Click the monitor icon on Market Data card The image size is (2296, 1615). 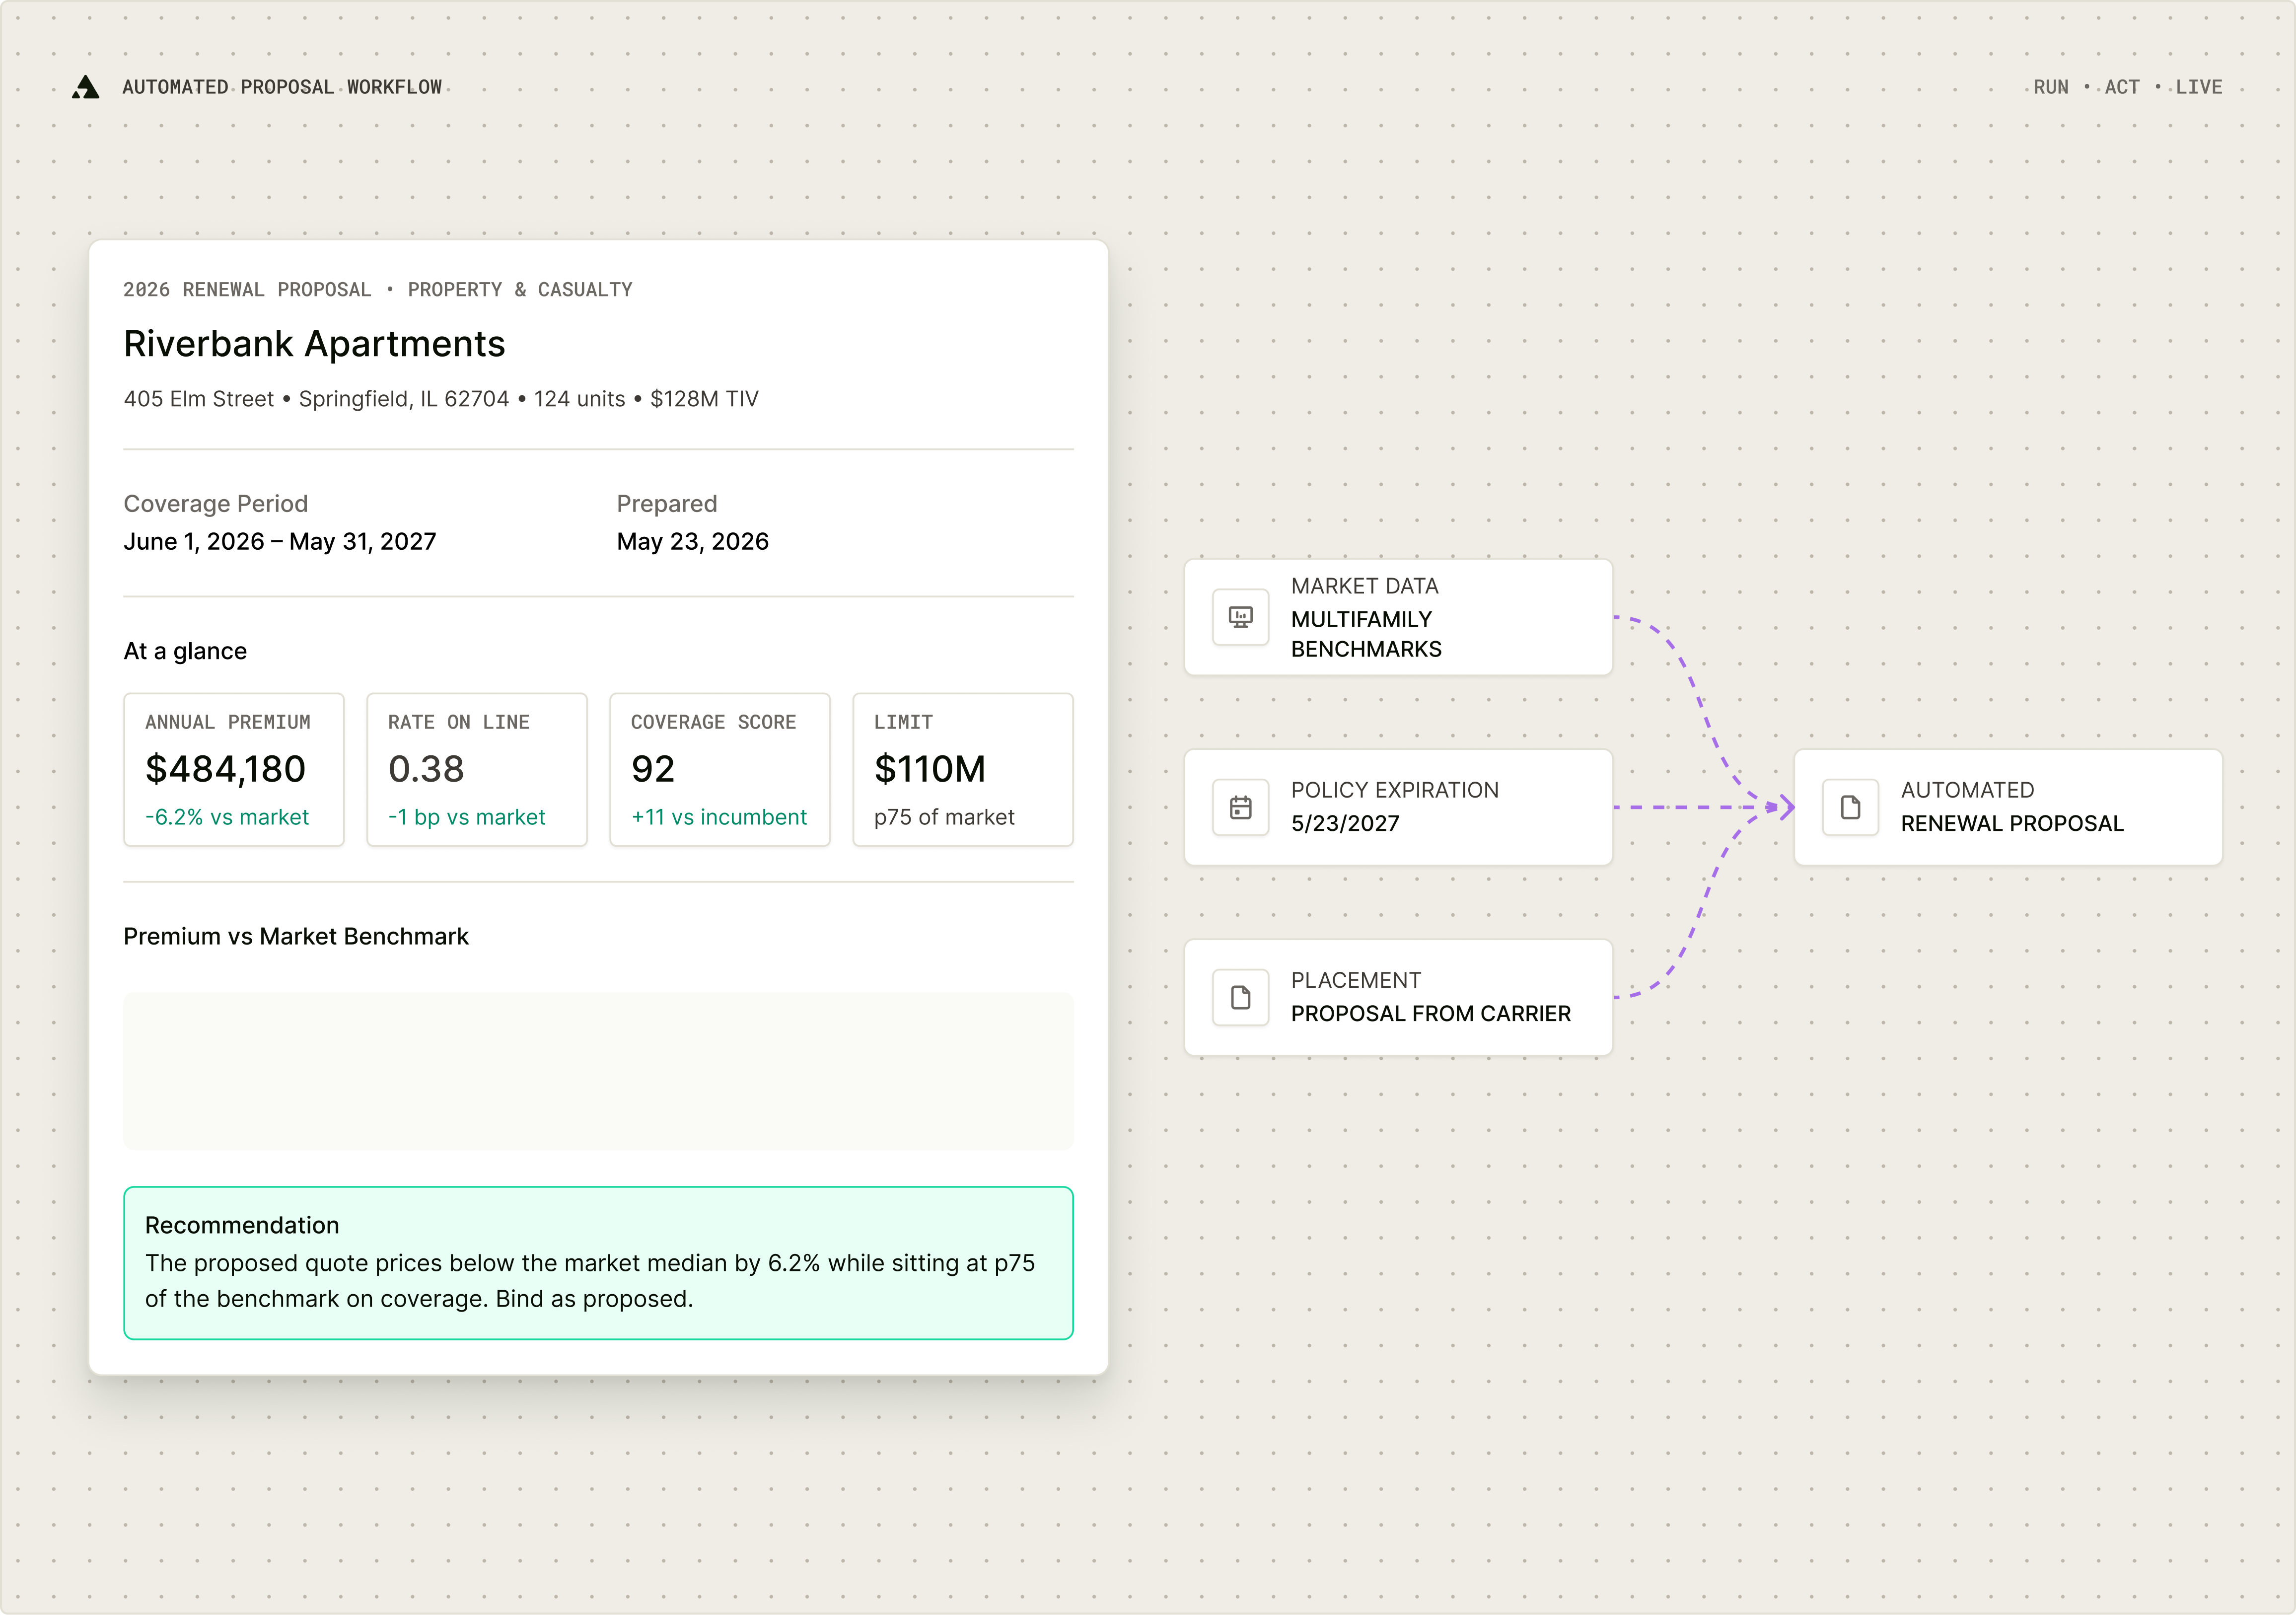point(1240,617)
